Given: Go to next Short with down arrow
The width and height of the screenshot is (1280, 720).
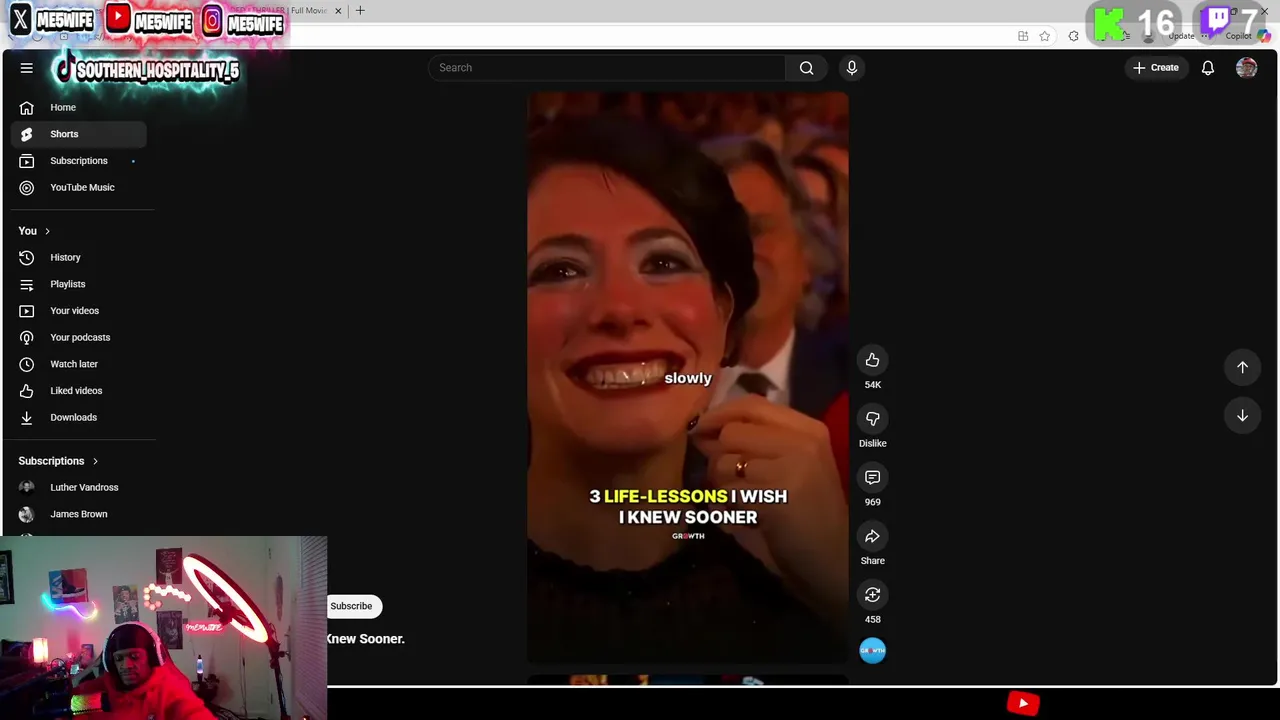Looking at the screenshot, I should click(1242, 416).
